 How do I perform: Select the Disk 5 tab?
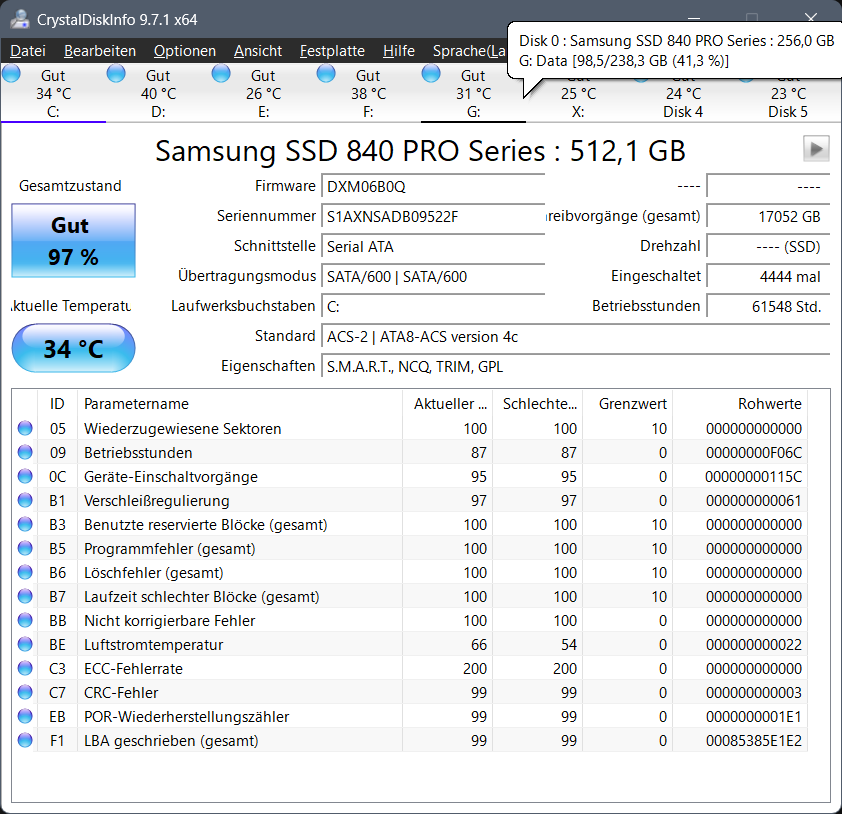click(x=788, y=102)
